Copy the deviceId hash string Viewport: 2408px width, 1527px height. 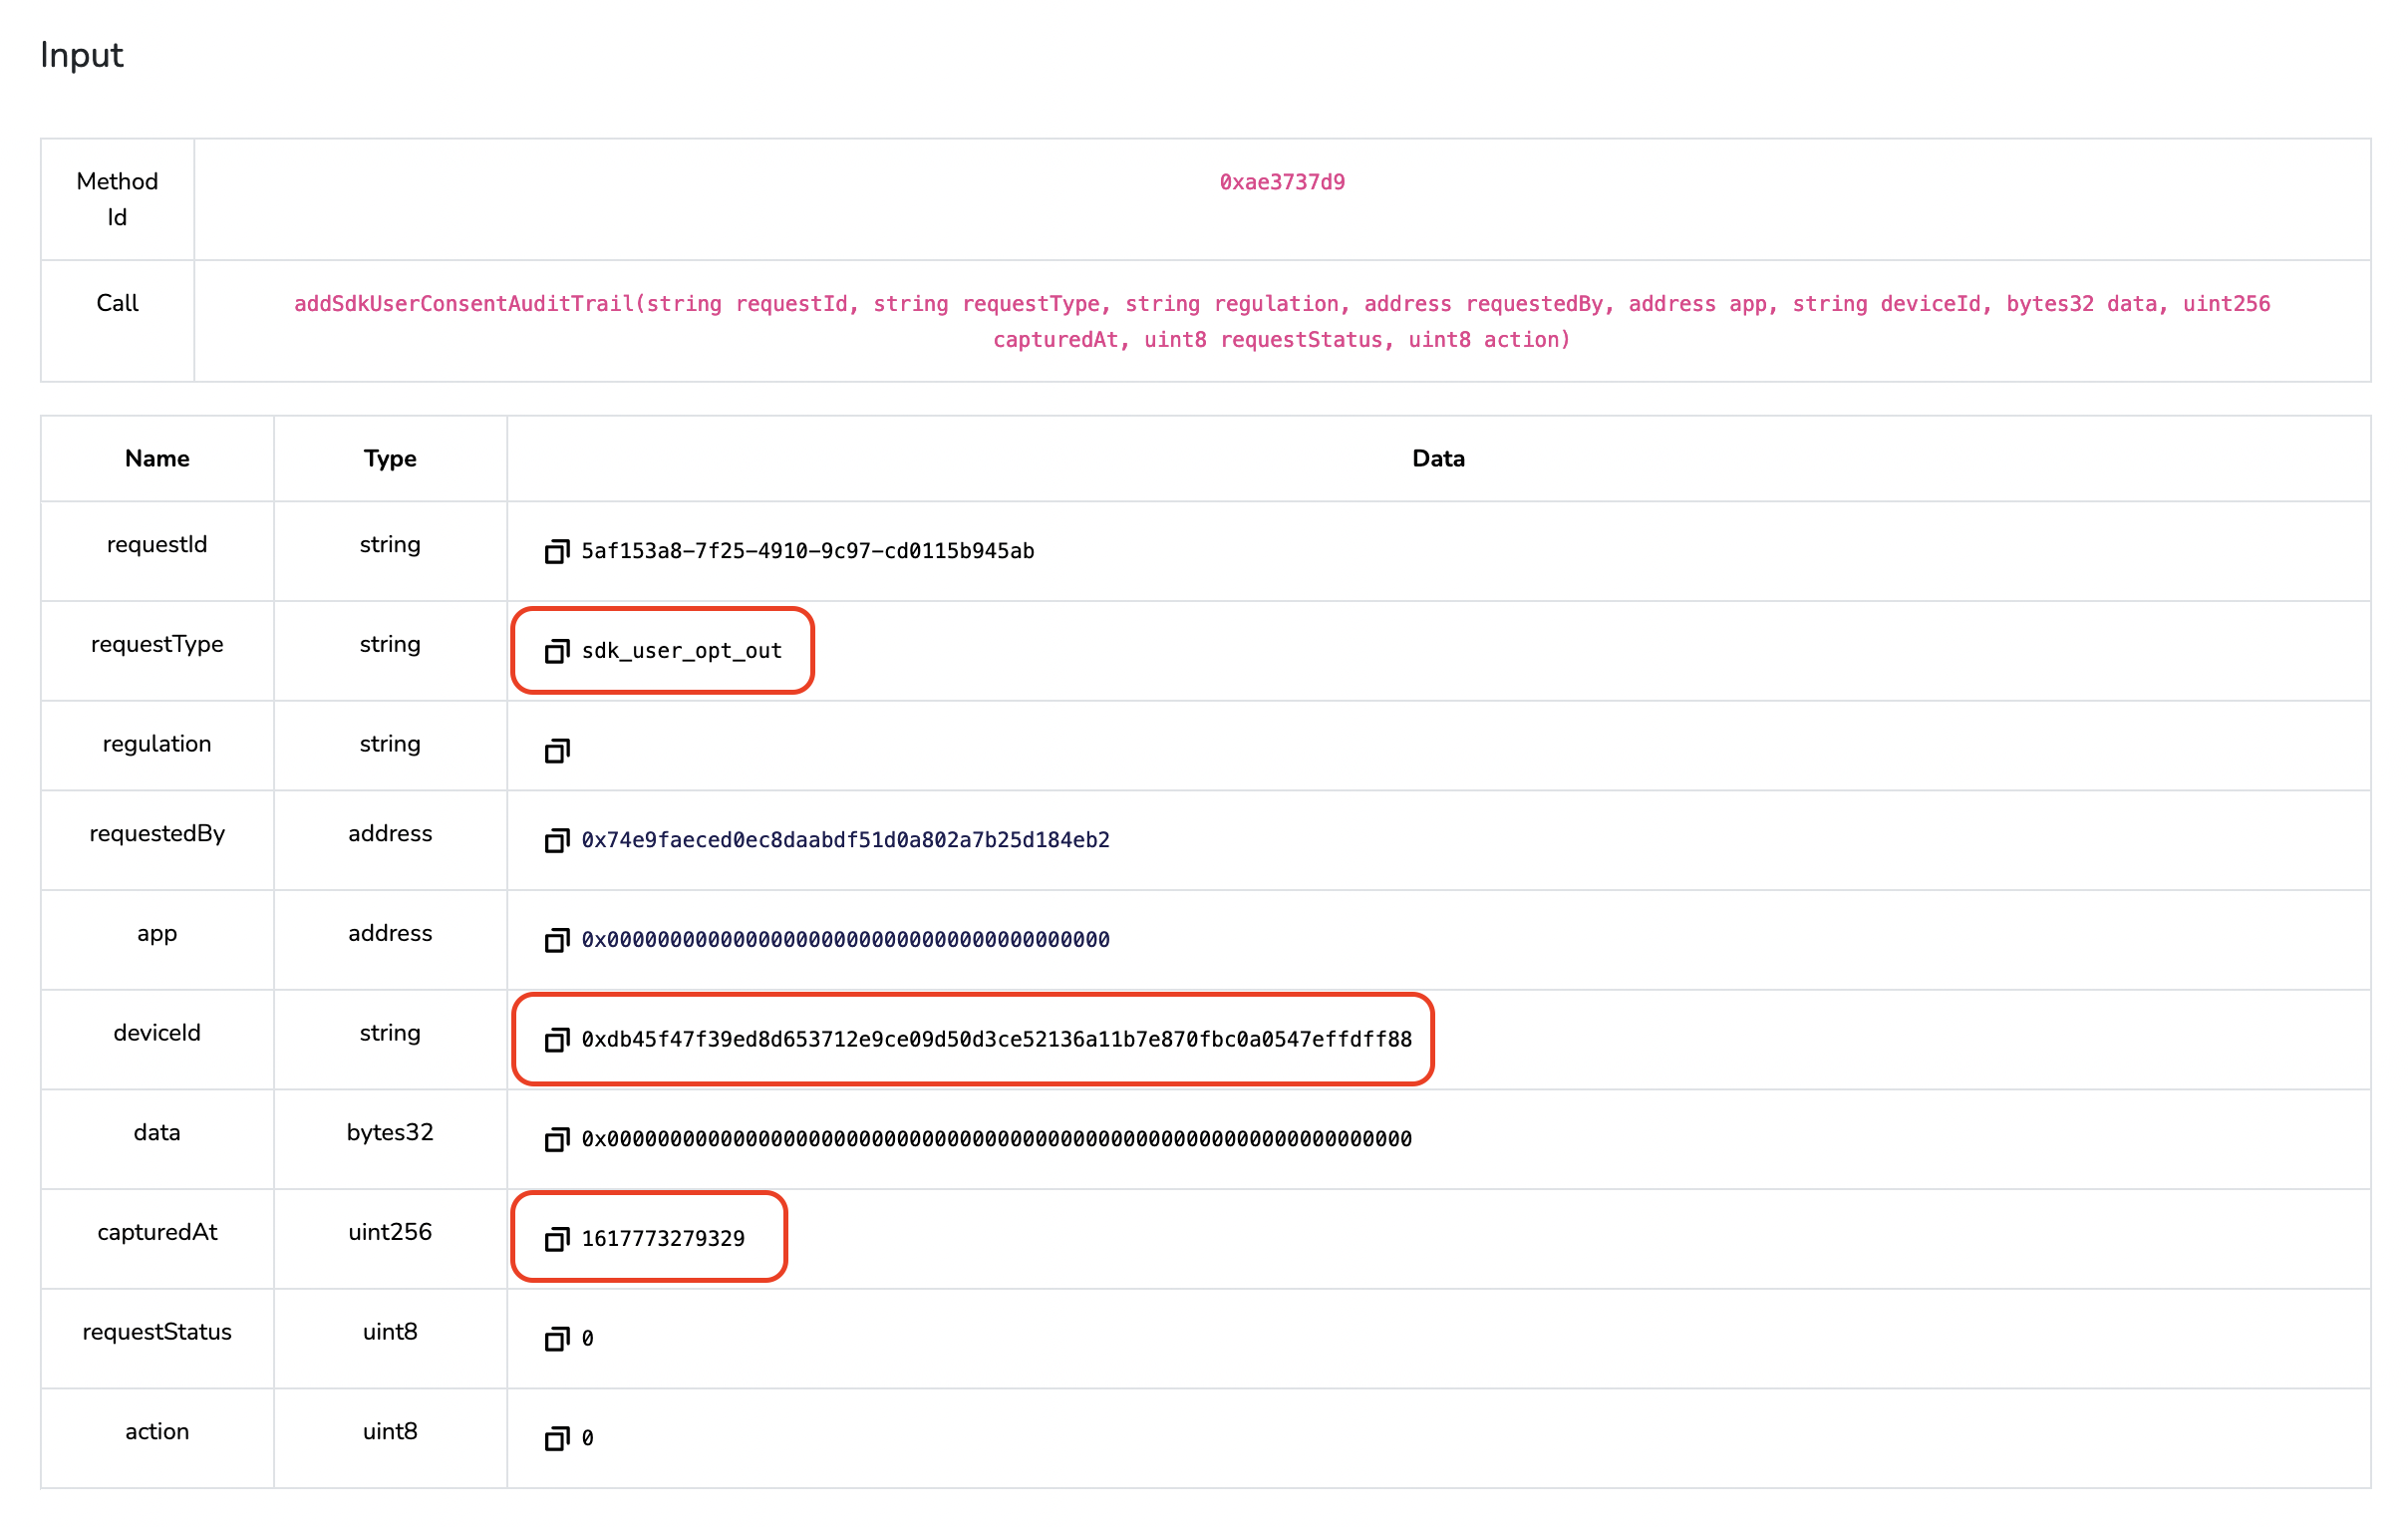click(557, 1040)
